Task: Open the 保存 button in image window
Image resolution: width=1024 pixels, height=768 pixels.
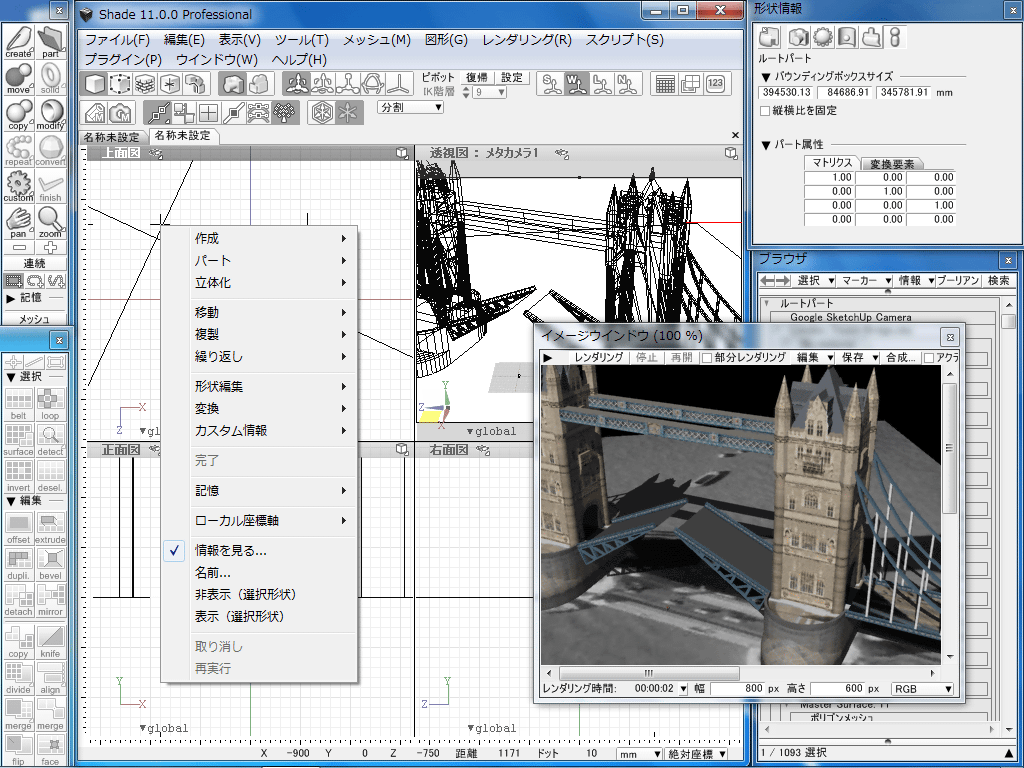Action: tap(858, 358)
